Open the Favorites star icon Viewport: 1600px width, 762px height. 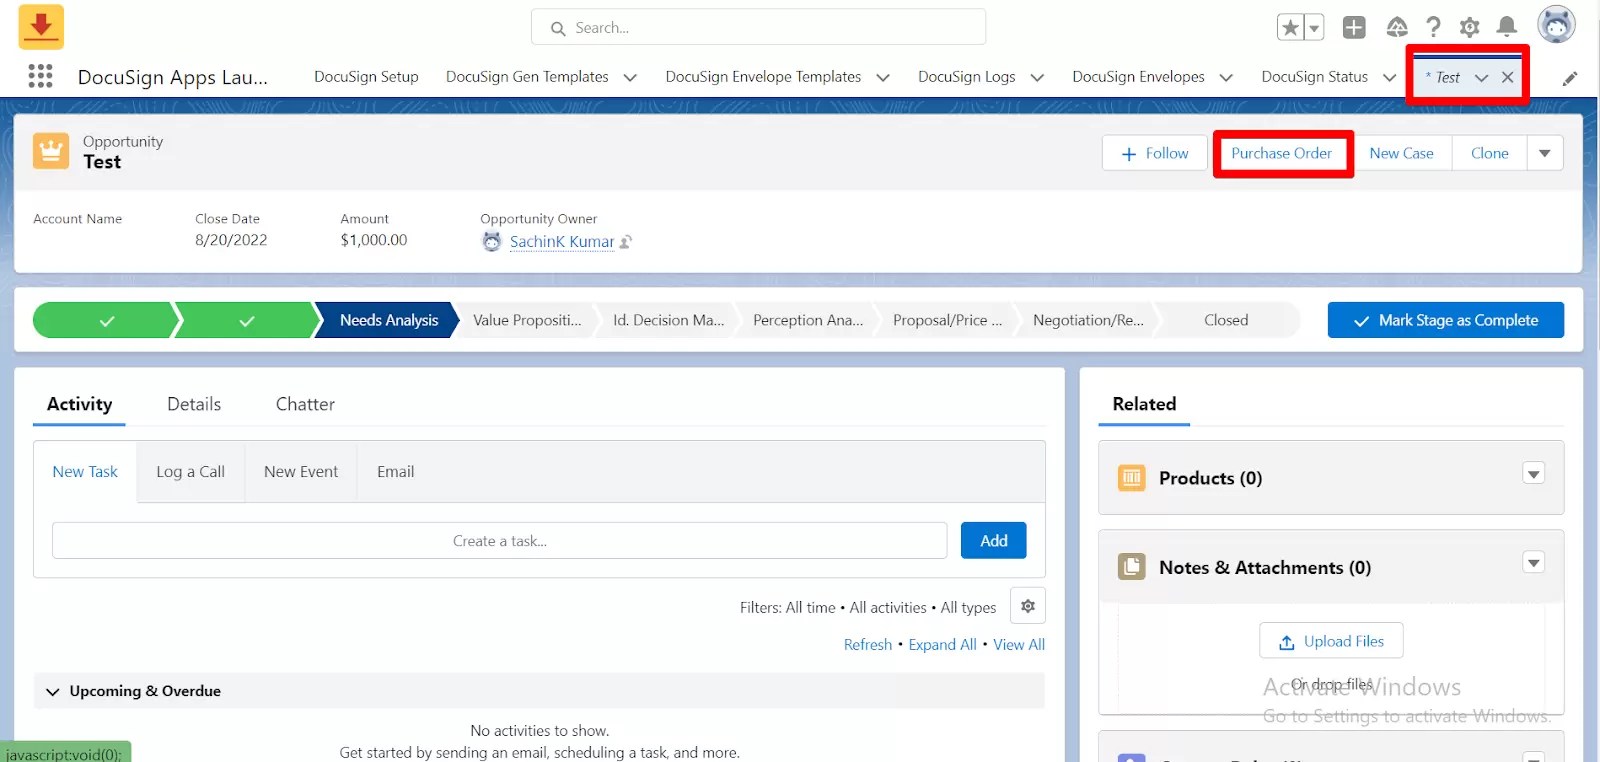(x=1290, y=27)
